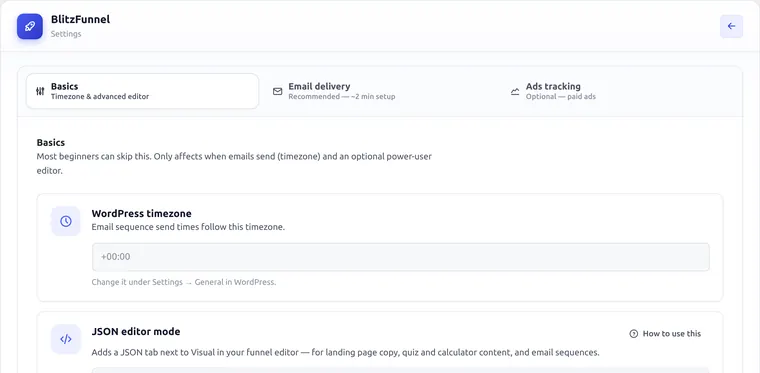760x373 pixels.
Task: Click 'Most beginners can skip this' description
Action: (234, 164)
